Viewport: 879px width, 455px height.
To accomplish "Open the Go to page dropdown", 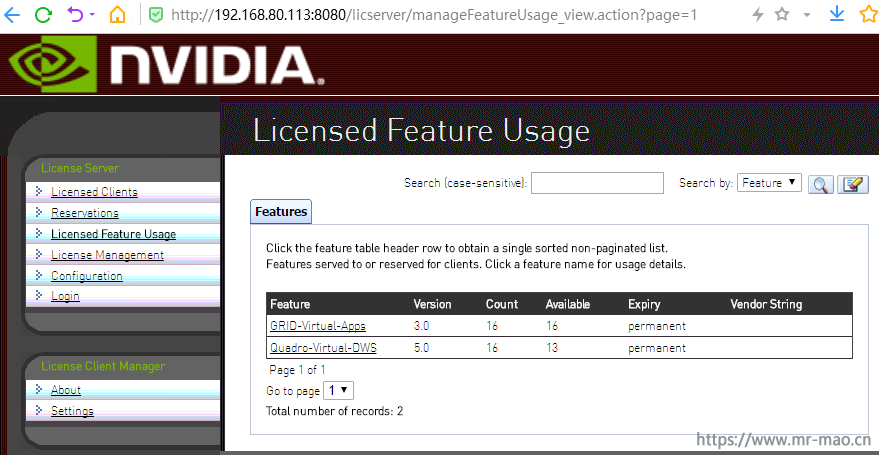I will click(339, 391).
